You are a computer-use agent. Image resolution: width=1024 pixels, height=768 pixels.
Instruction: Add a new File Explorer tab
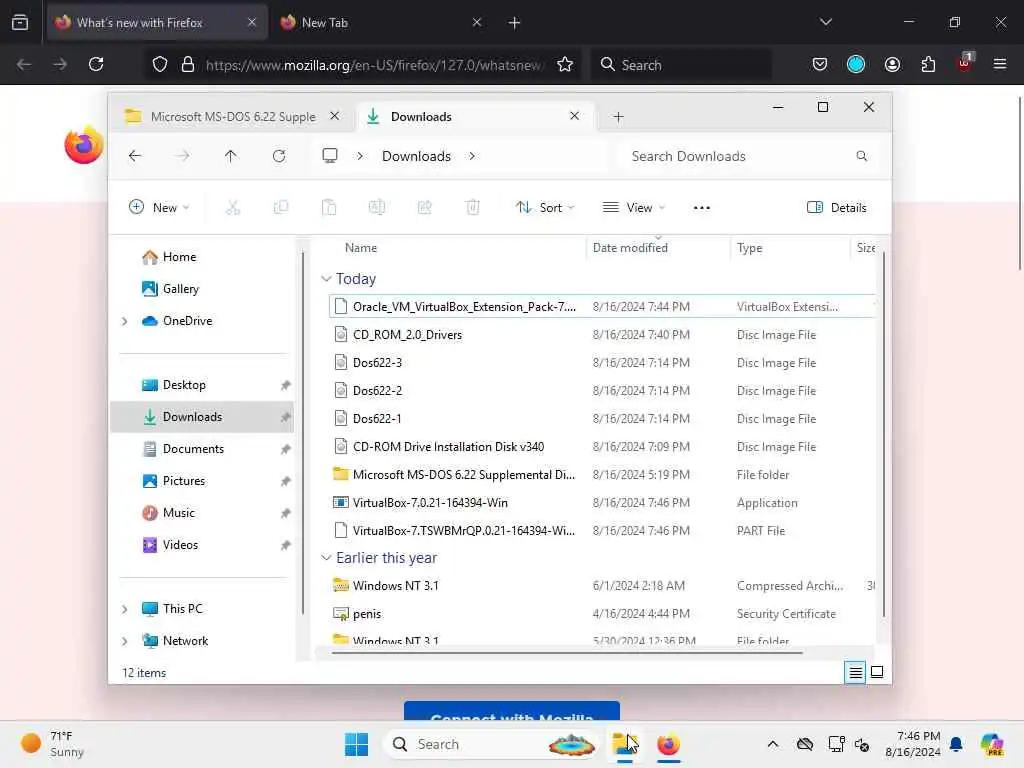pyautogui.click(x=618, y=117)
